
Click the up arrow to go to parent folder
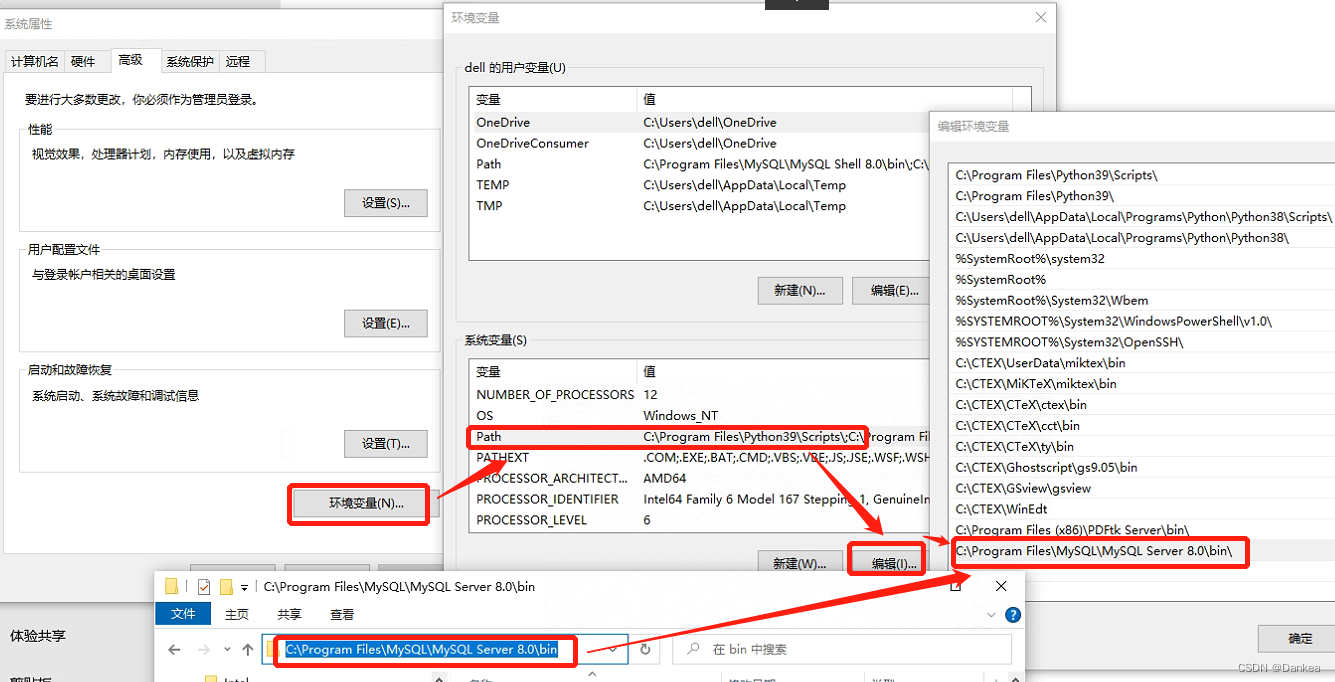tap(246, 649)
